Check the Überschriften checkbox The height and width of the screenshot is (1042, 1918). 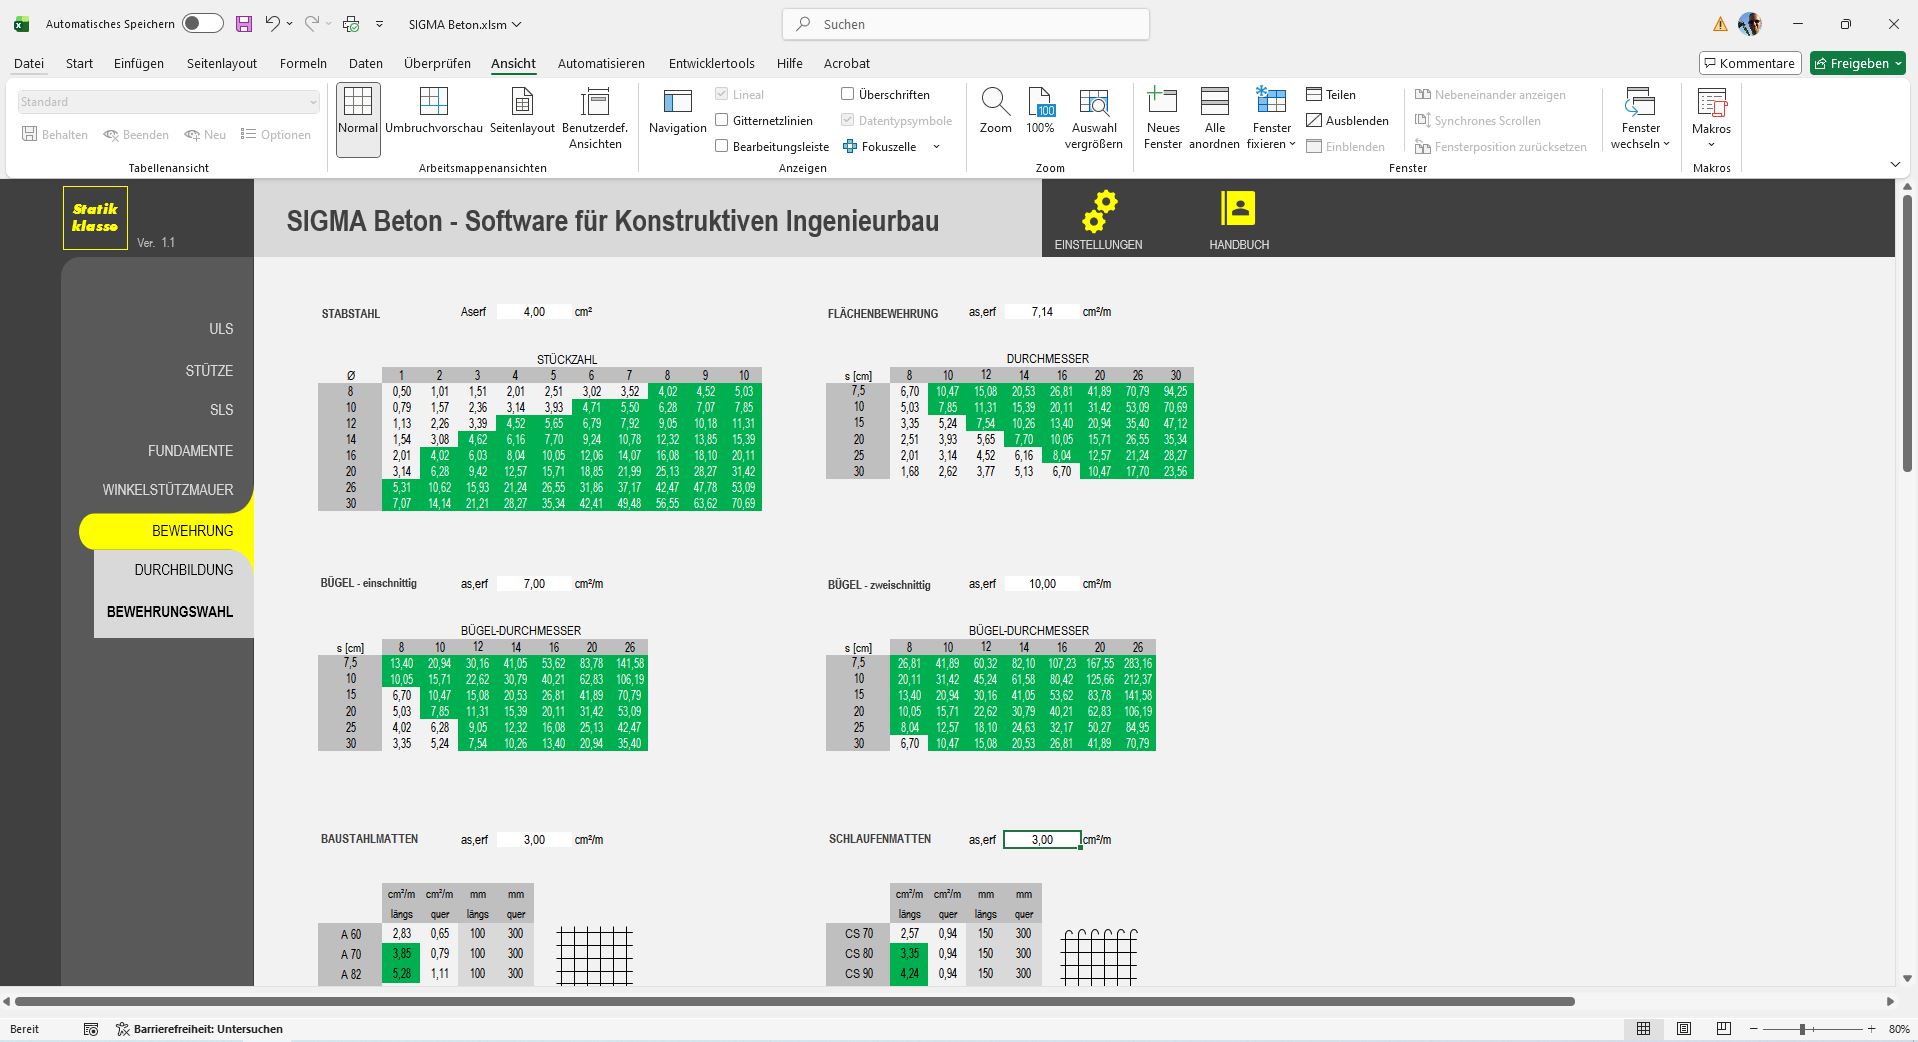pyautogui.click(x=847, y=94)
